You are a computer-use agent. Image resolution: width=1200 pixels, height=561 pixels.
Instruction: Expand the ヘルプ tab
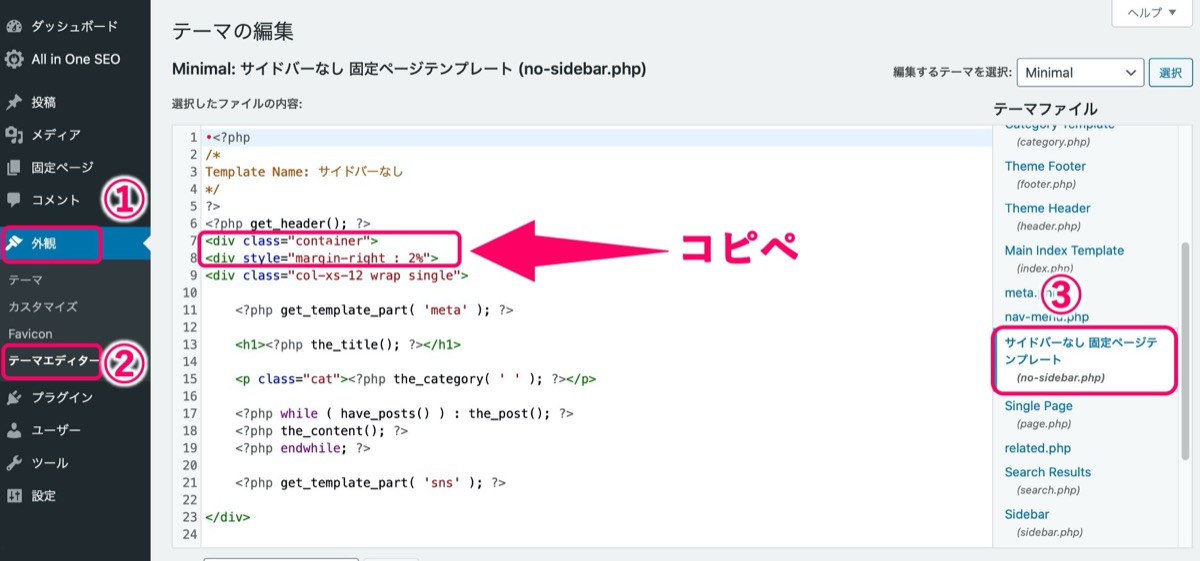pyautogui.click(x=1152, y=12)
